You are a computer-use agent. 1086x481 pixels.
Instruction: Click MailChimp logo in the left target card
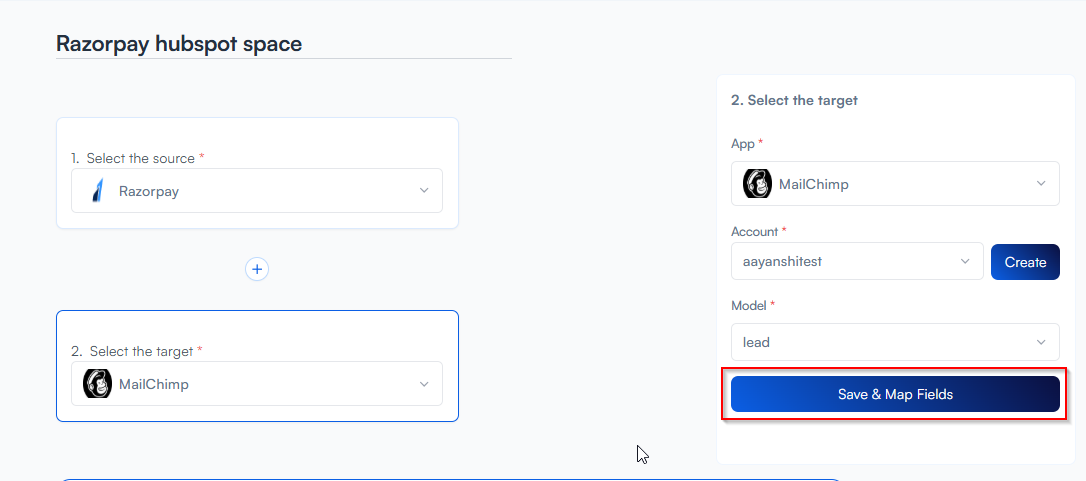coord(97,384)
